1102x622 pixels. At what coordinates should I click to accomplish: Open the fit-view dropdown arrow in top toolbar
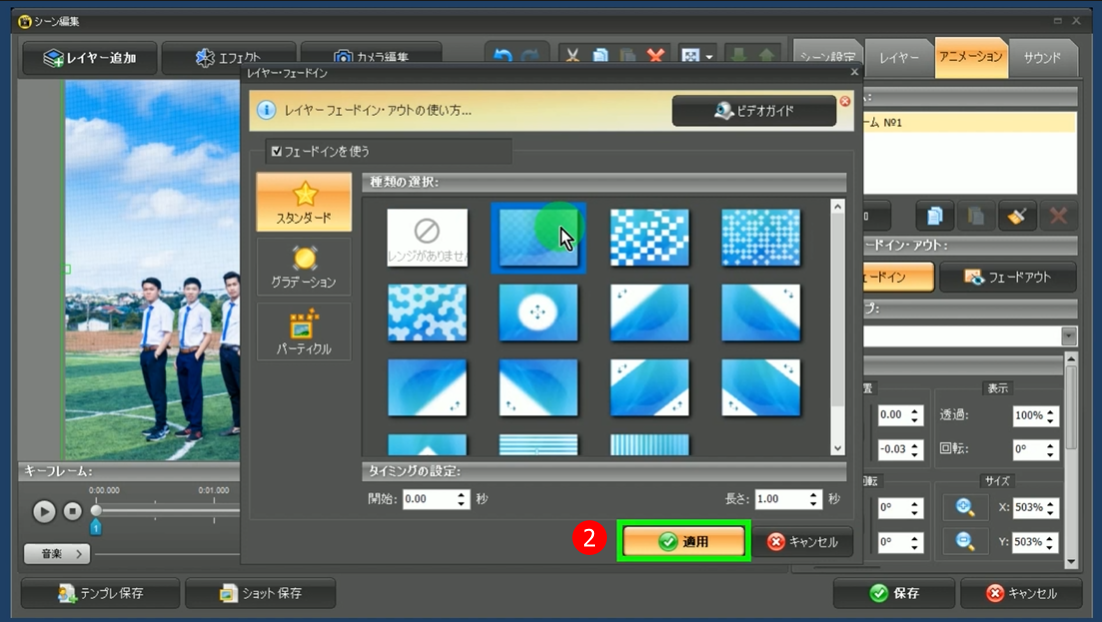(x=709, y=58)
